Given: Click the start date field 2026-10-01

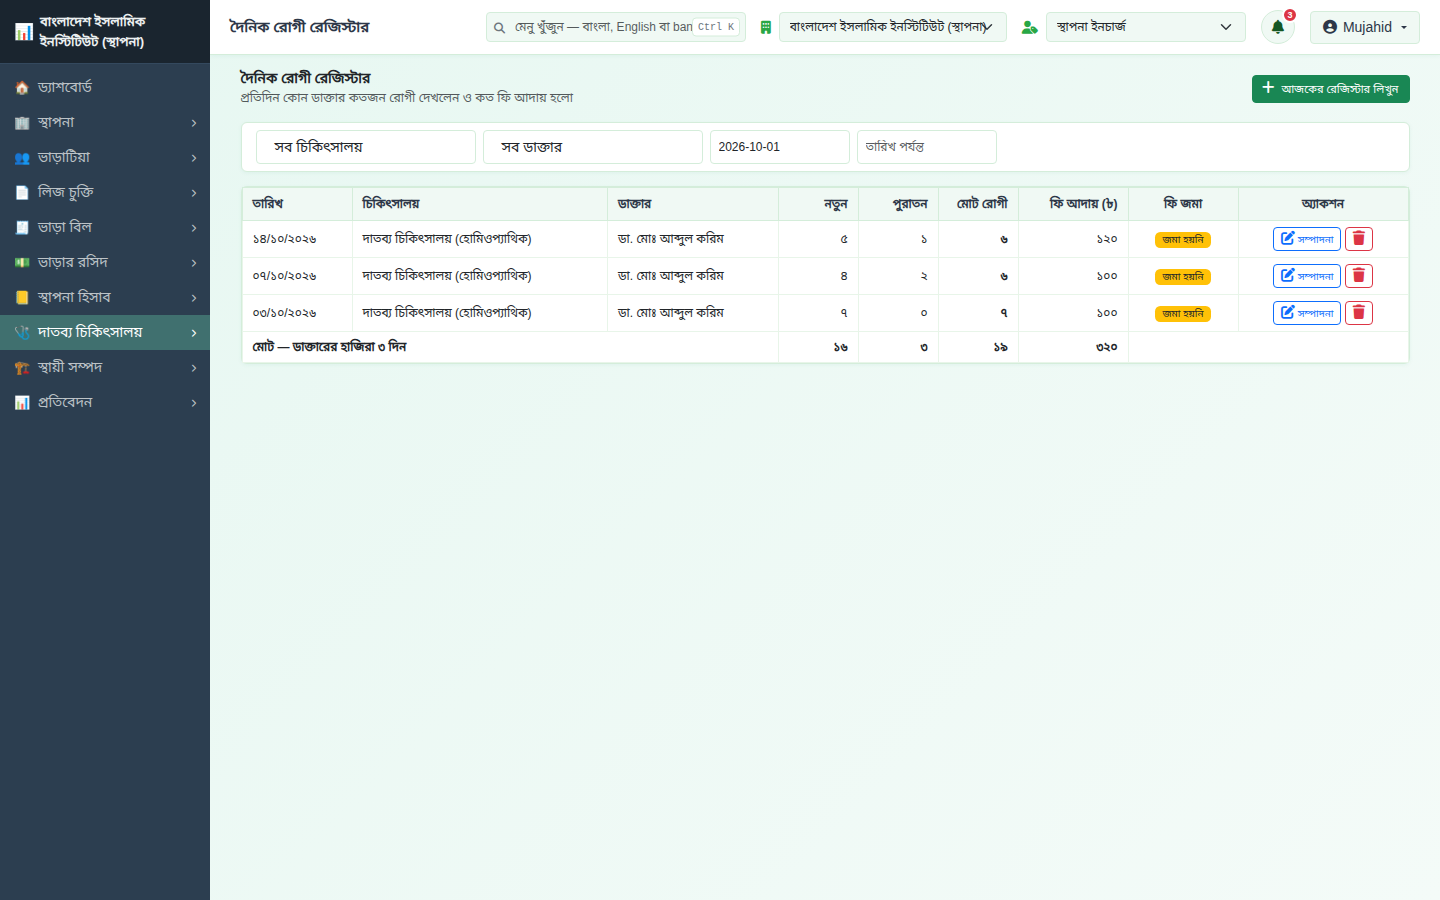Looking at the screenshot, I should tap(780, 147).
